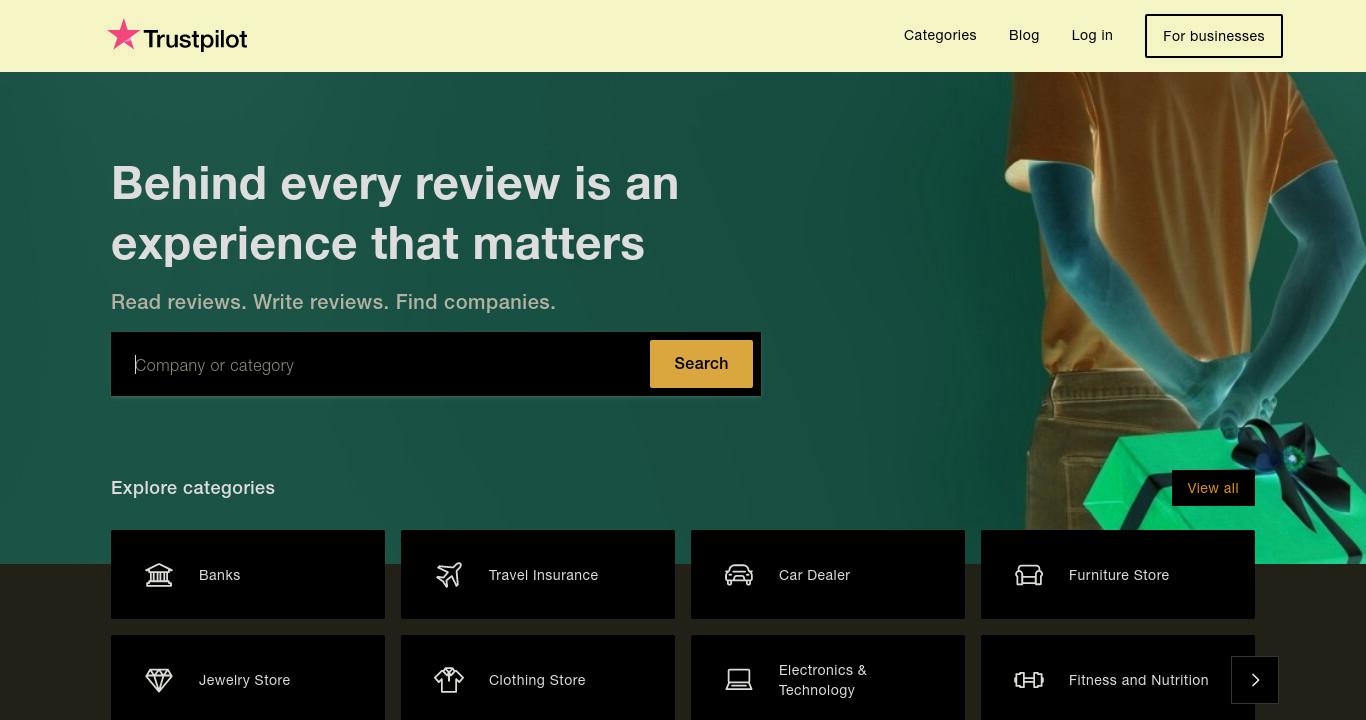Click the Jewelry Store diamond icon
Viewport: 1366px width, 720px height.
[x=159, y=680]
